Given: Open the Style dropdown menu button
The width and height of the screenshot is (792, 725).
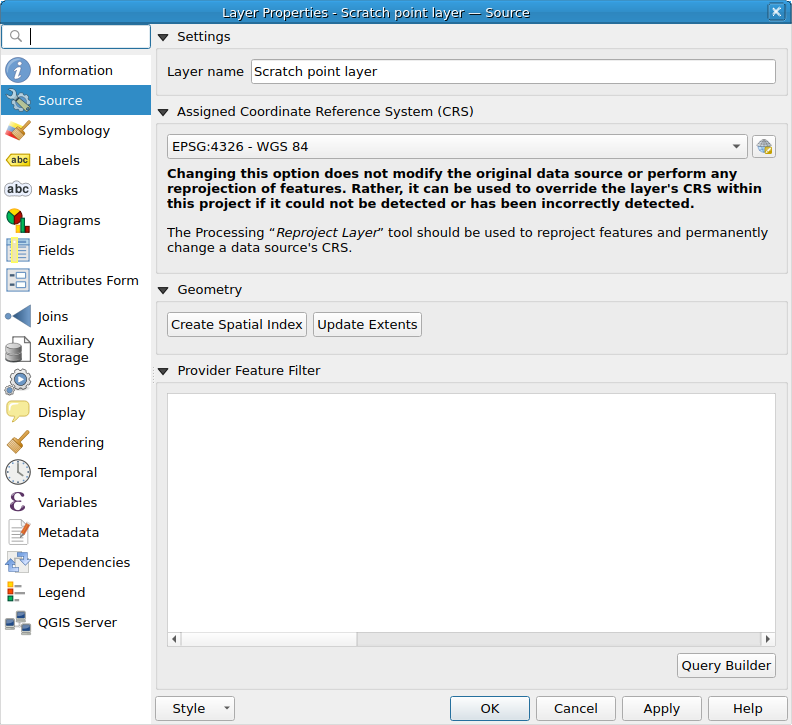Looking at the screenshot, I should click(x=194, y=708).
